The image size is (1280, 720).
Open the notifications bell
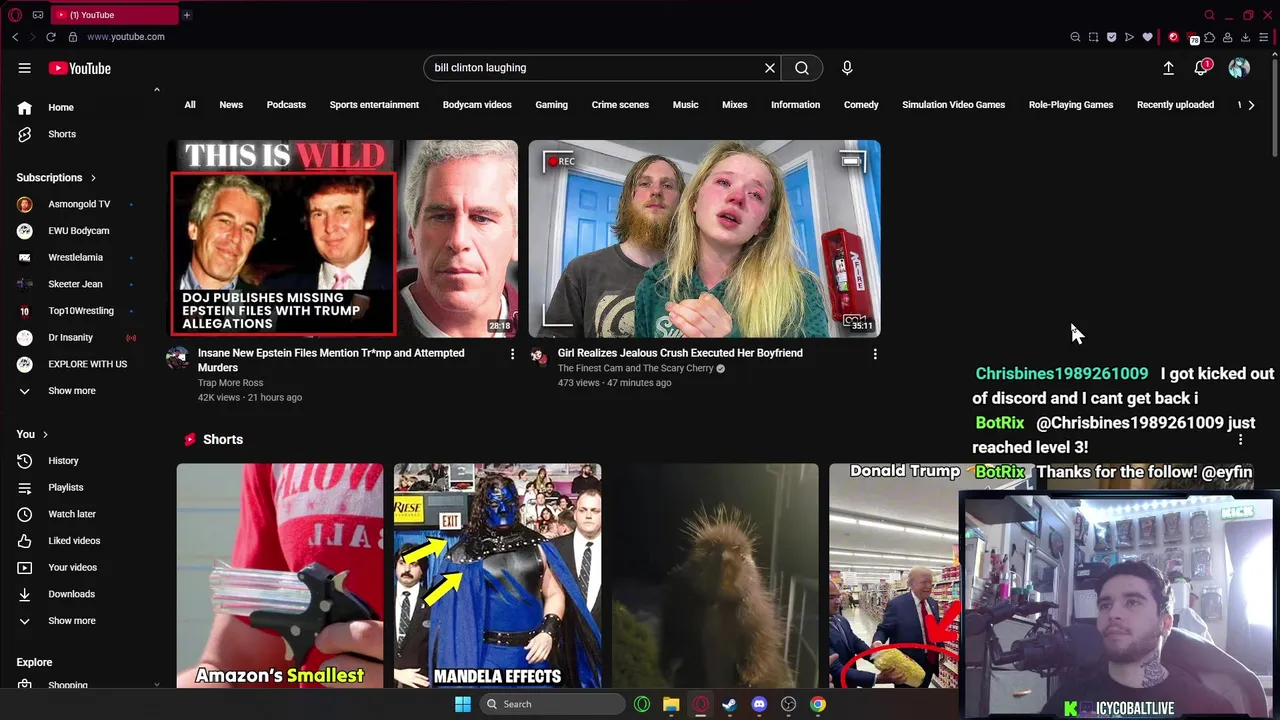[1202, 68]
